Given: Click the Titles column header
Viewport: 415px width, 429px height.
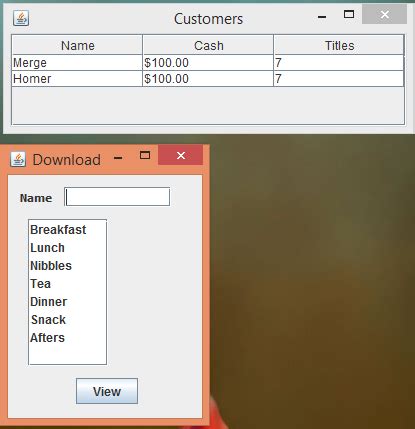Looking at the screenshot, I should pos(339,45).
